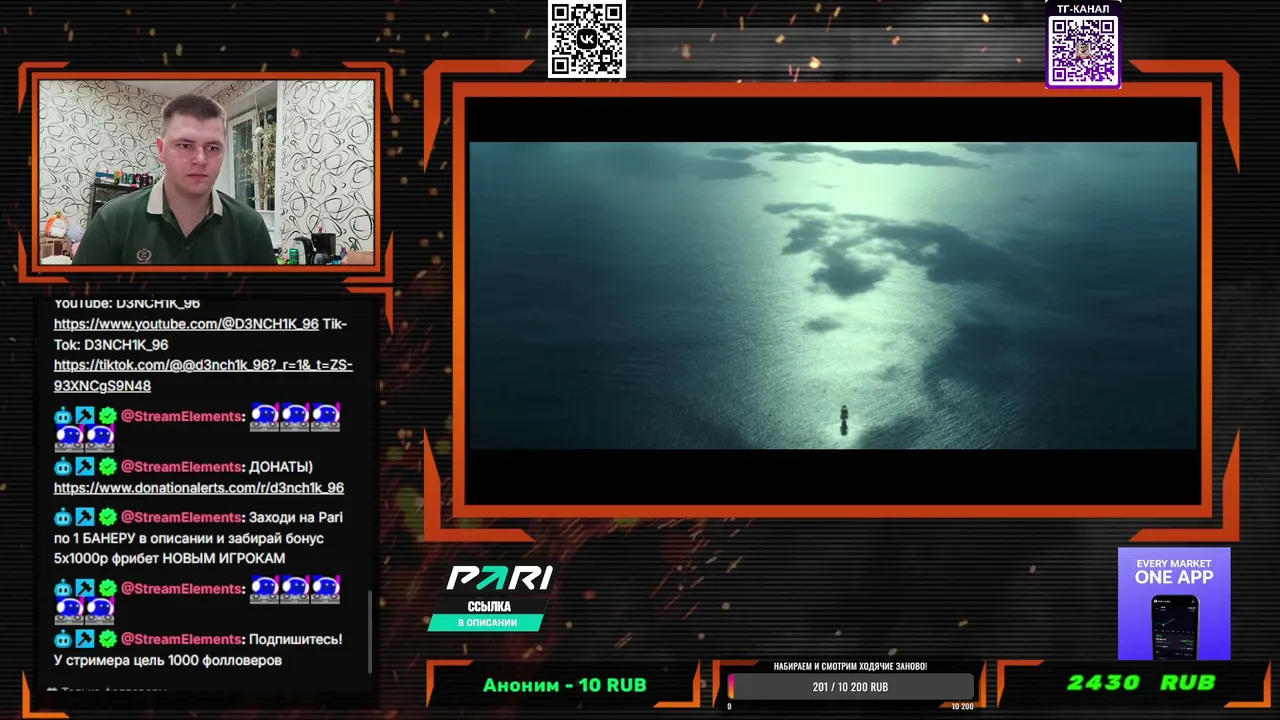Open the TikTok d3nch1k_96 link
1280x720 pixels.
pyautogui.click(x=203, y=375)
